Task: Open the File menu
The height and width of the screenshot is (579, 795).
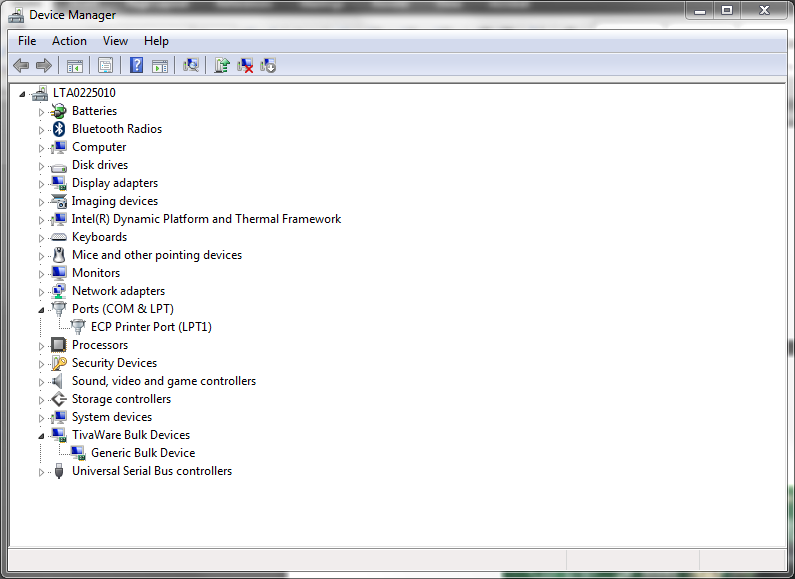Action: 27,41
